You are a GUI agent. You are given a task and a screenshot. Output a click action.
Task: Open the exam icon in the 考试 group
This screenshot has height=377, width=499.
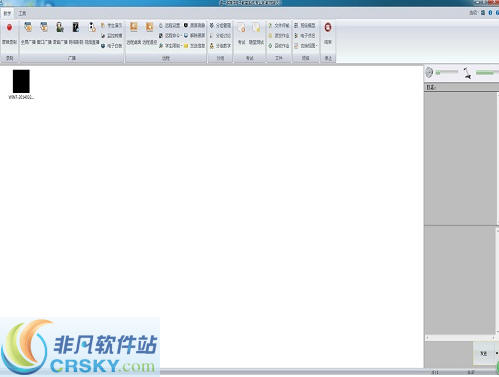click(x=242, y=28)
